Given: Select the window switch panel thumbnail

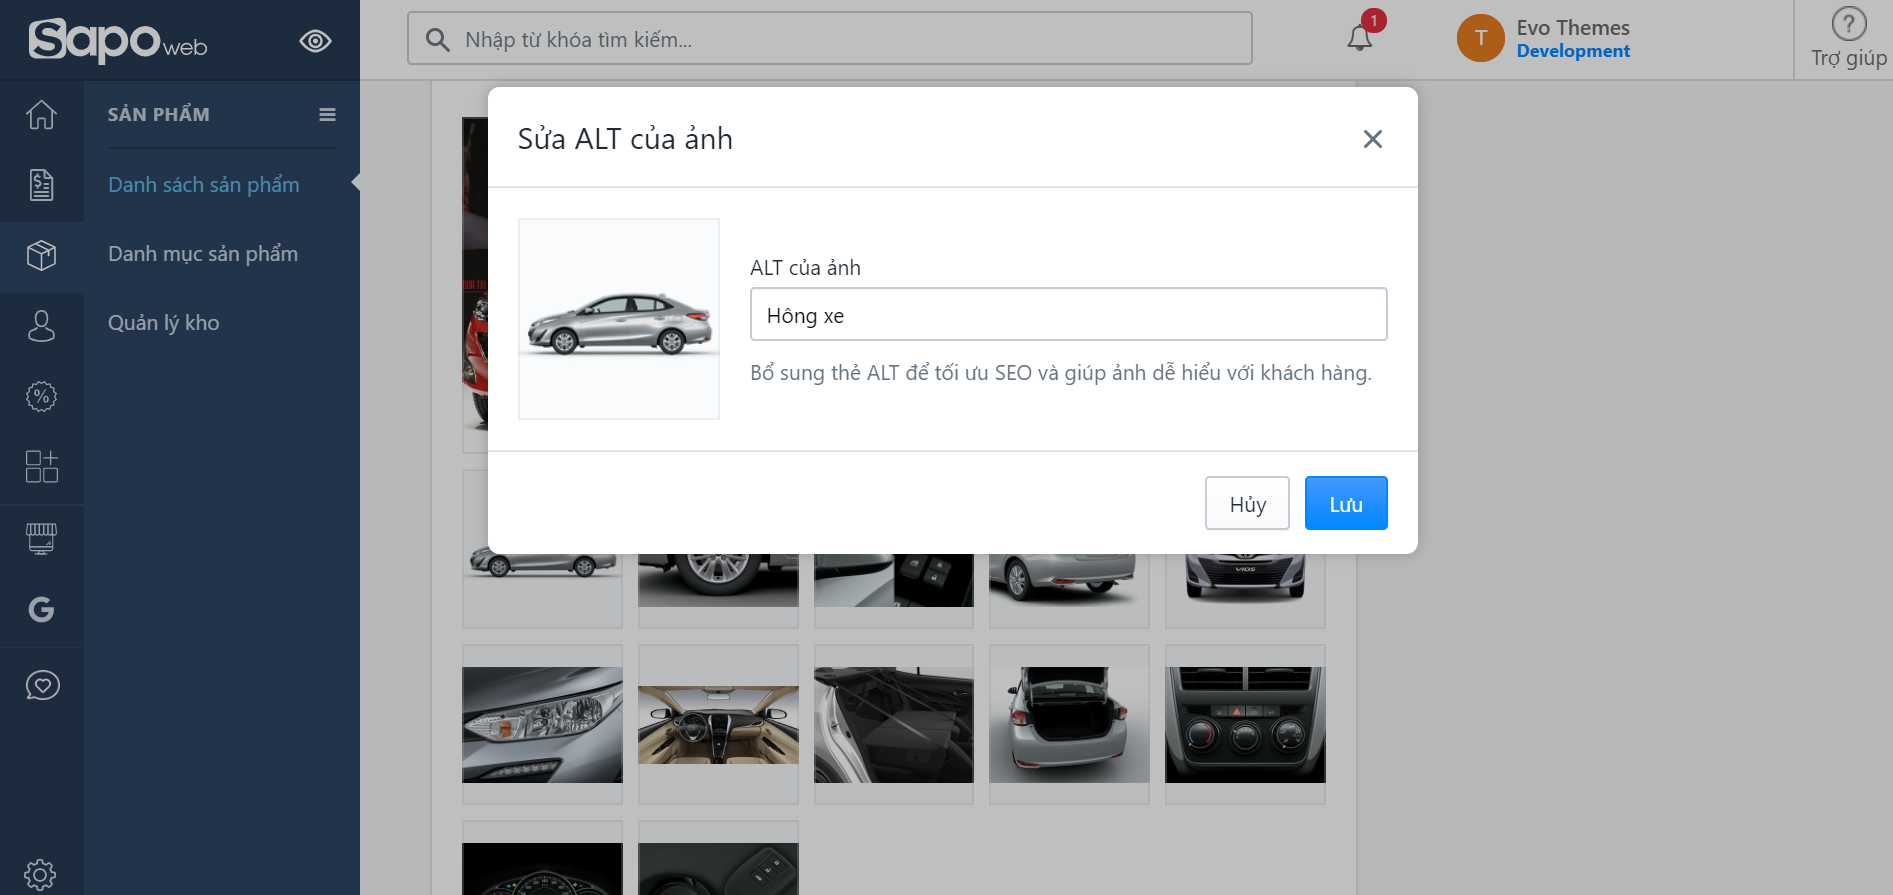Looking at the screenshot, I should click(894, 590).
